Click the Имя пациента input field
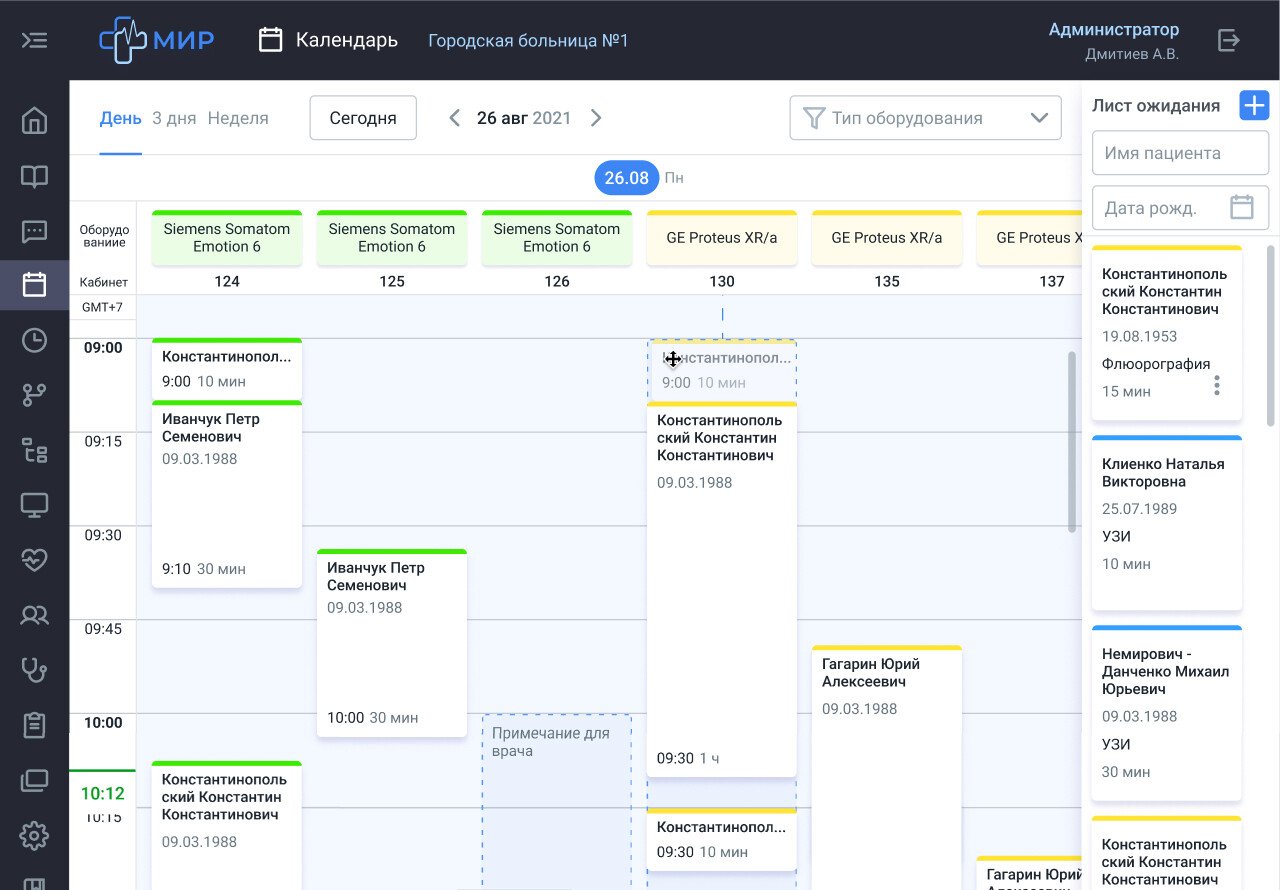Viewport: 1280px width, 890px height. pyautogui.click(x=1180, y=153)
